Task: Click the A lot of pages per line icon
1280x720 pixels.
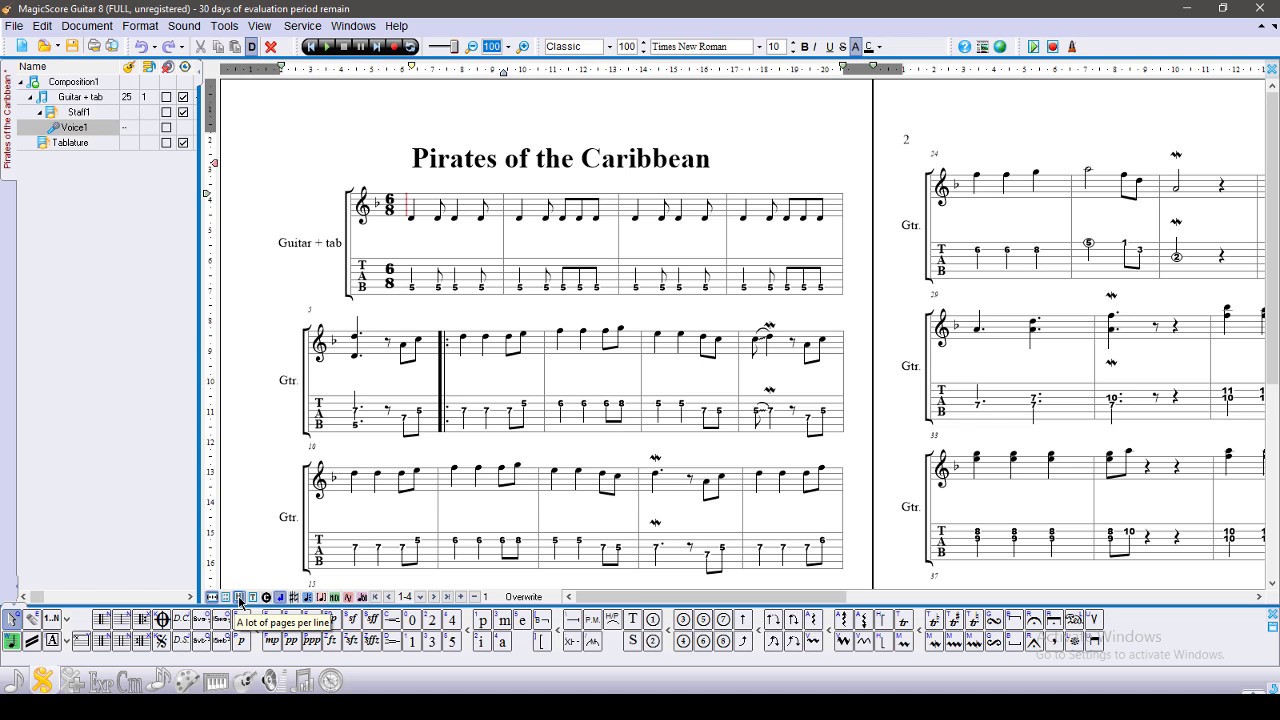Action: [239, 597]
